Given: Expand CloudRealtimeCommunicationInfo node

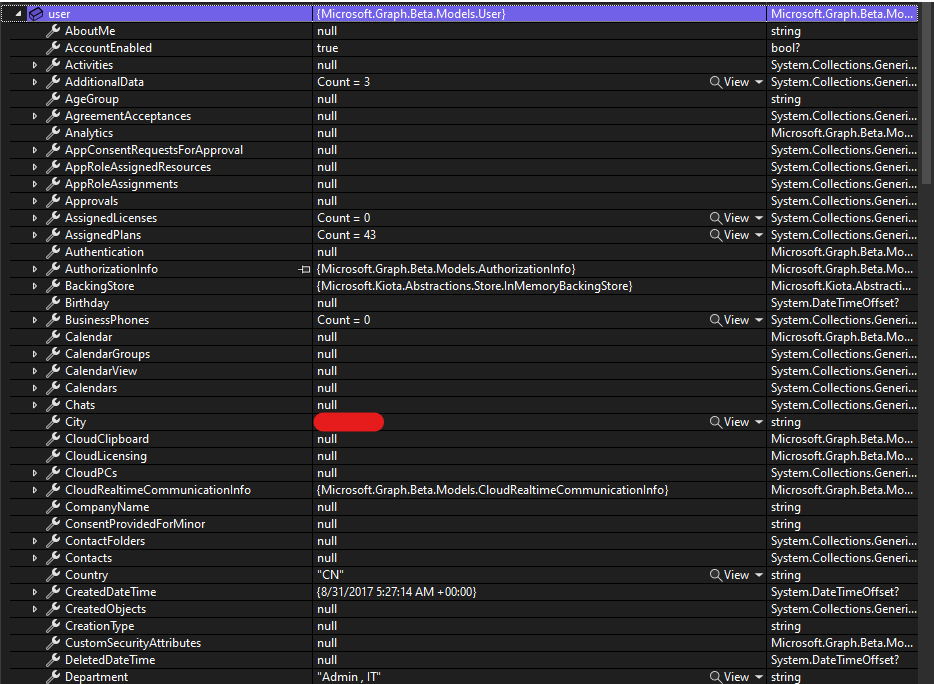Looking at the screenshot, I should click(35, 490).
